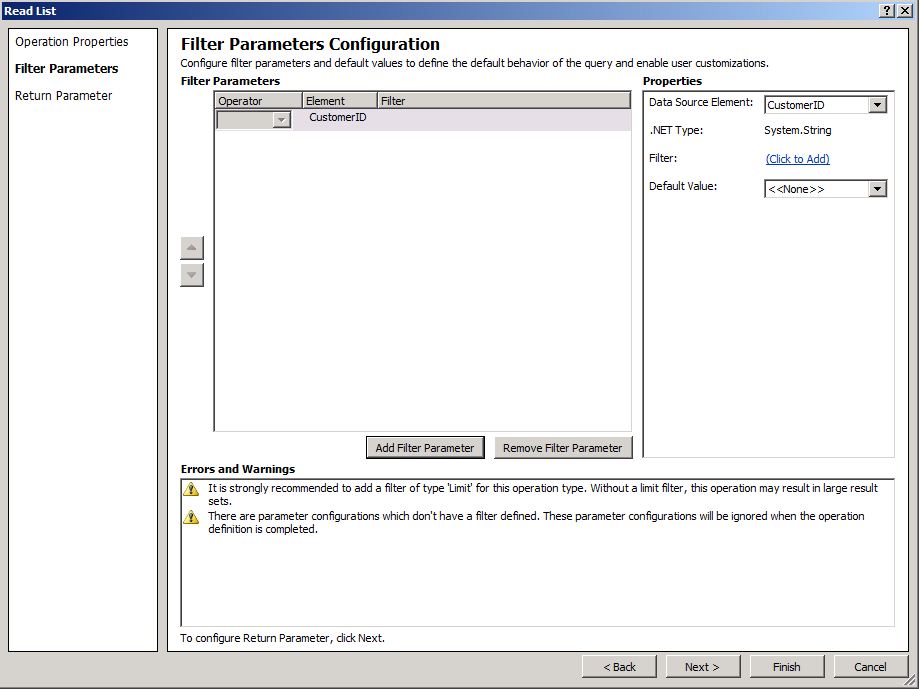Click the Default Value label

pos(683,186)
